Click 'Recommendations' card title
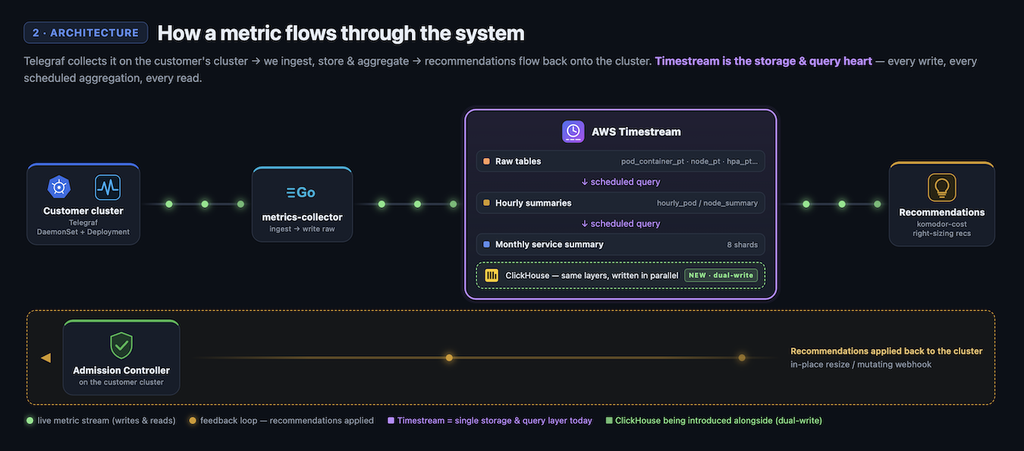 click(x=942, y=212)
